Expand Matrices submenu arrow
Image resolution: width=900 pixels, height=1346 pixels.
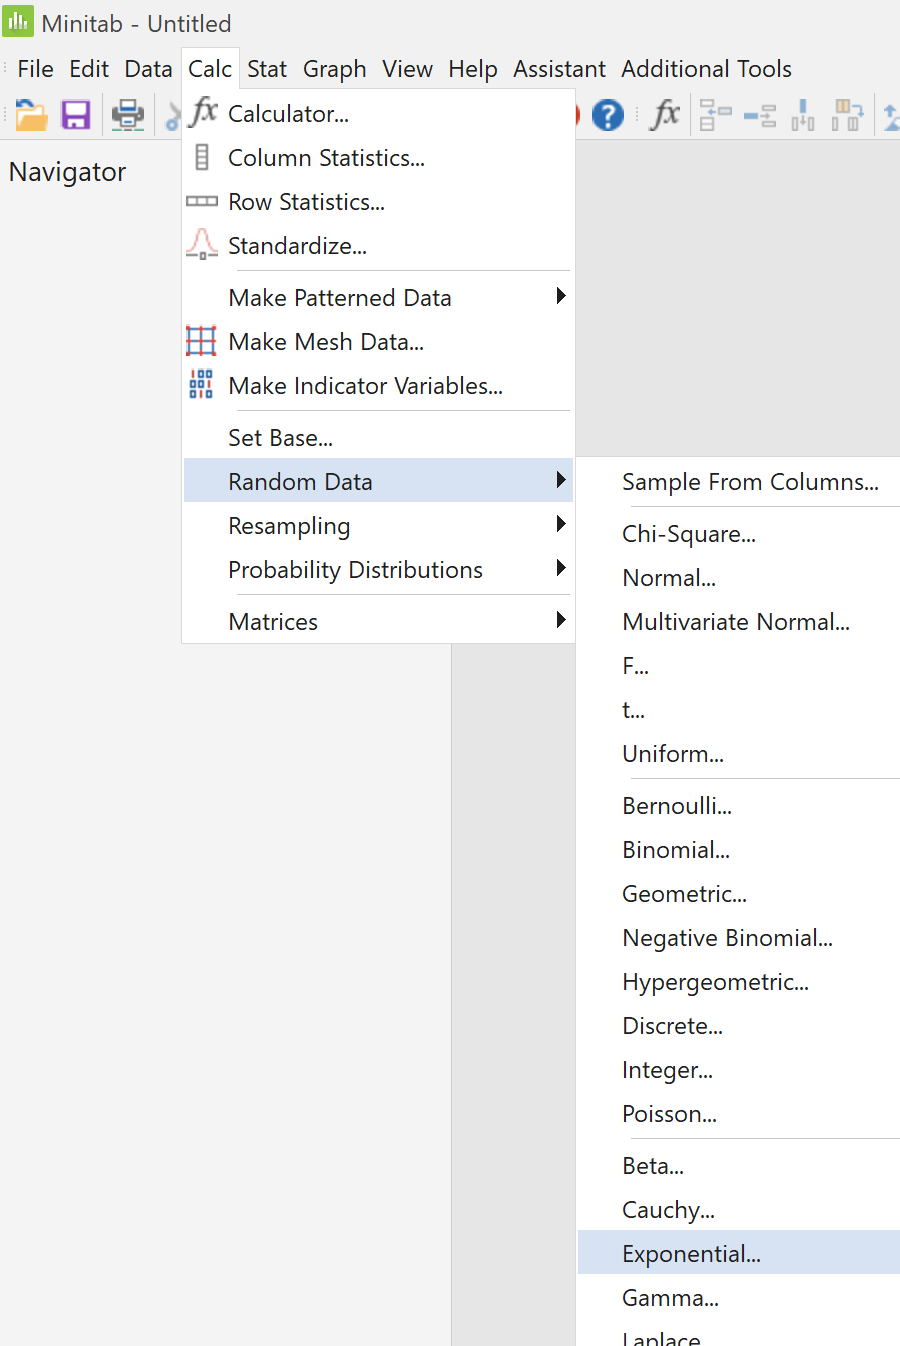(561, 621)
